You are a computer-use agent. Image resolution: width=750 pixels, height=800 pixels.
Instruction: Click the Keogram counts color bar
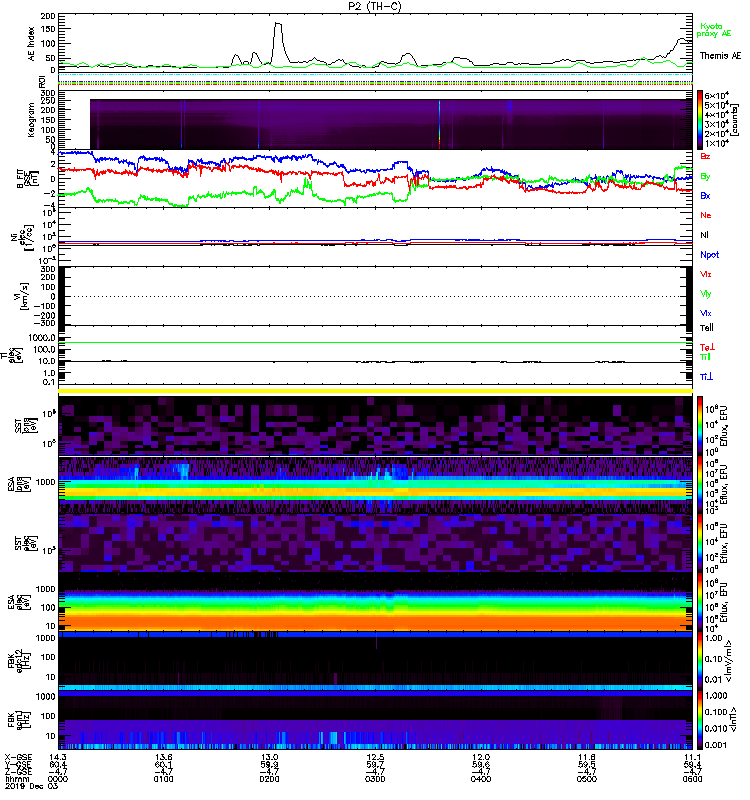(700, 120)
